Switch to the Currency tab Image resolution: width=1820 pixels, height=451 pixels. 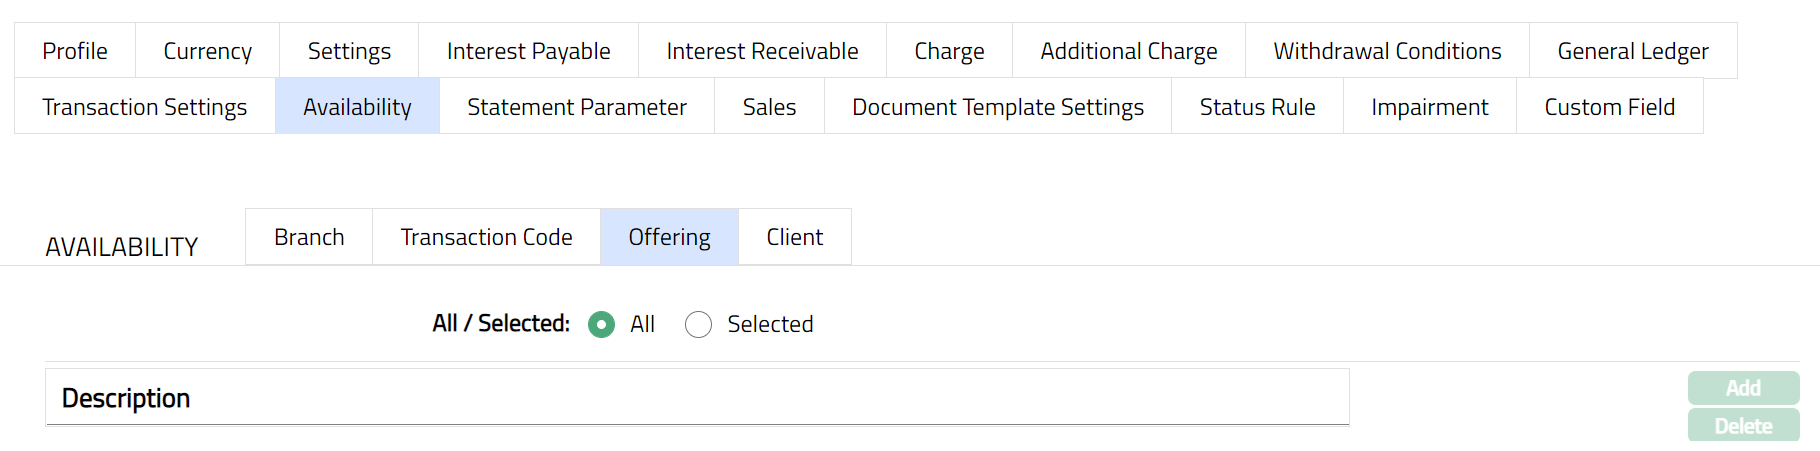207,51
